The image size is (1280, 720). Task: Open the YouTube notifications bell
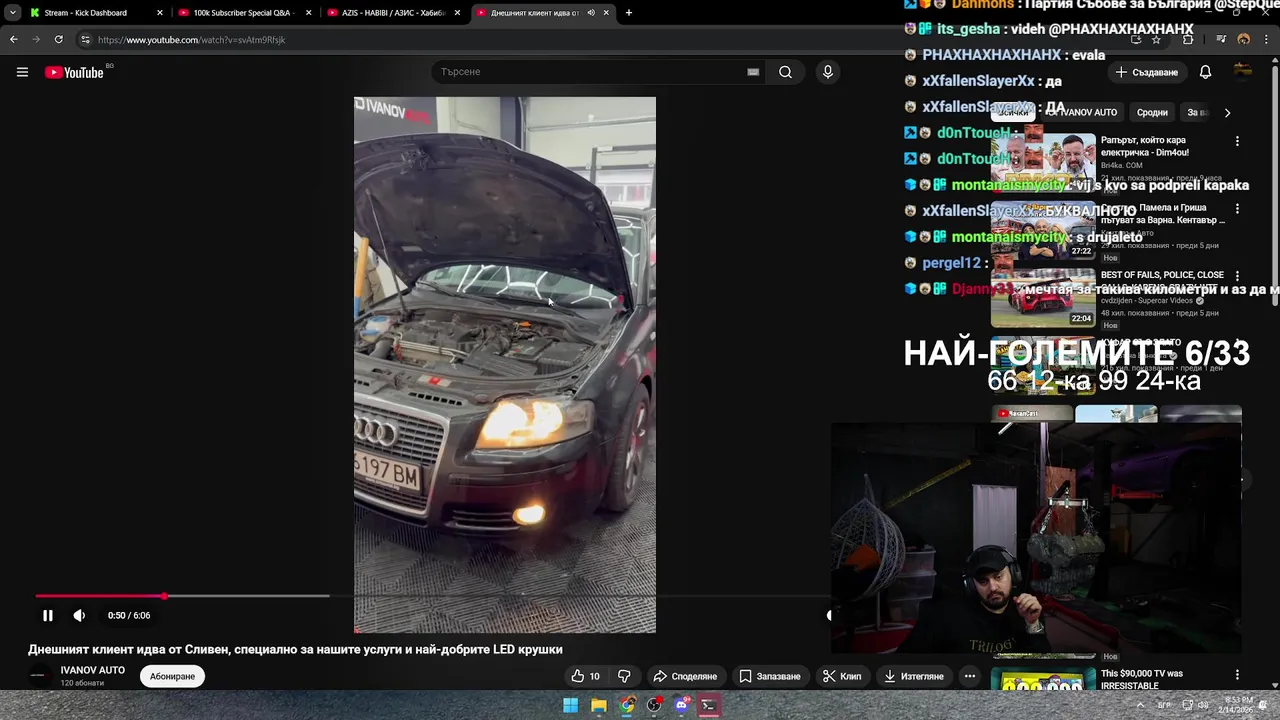click(x=1205, y=72)
